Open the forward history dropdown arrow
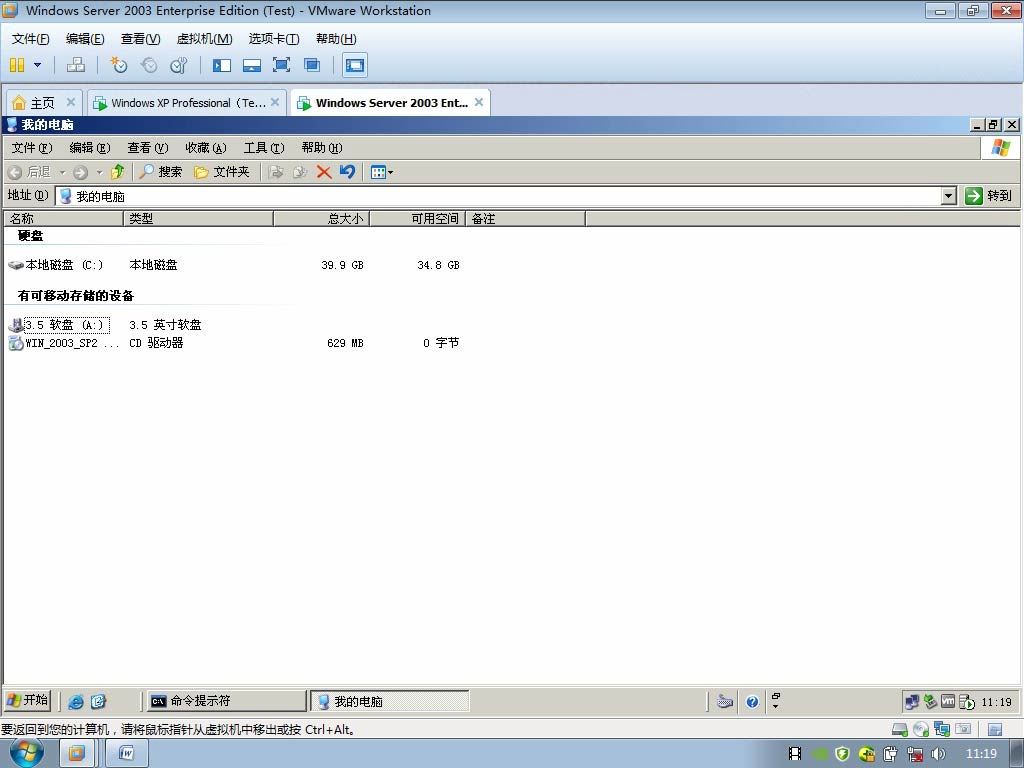1024x768 pixels. coord(100,172)
